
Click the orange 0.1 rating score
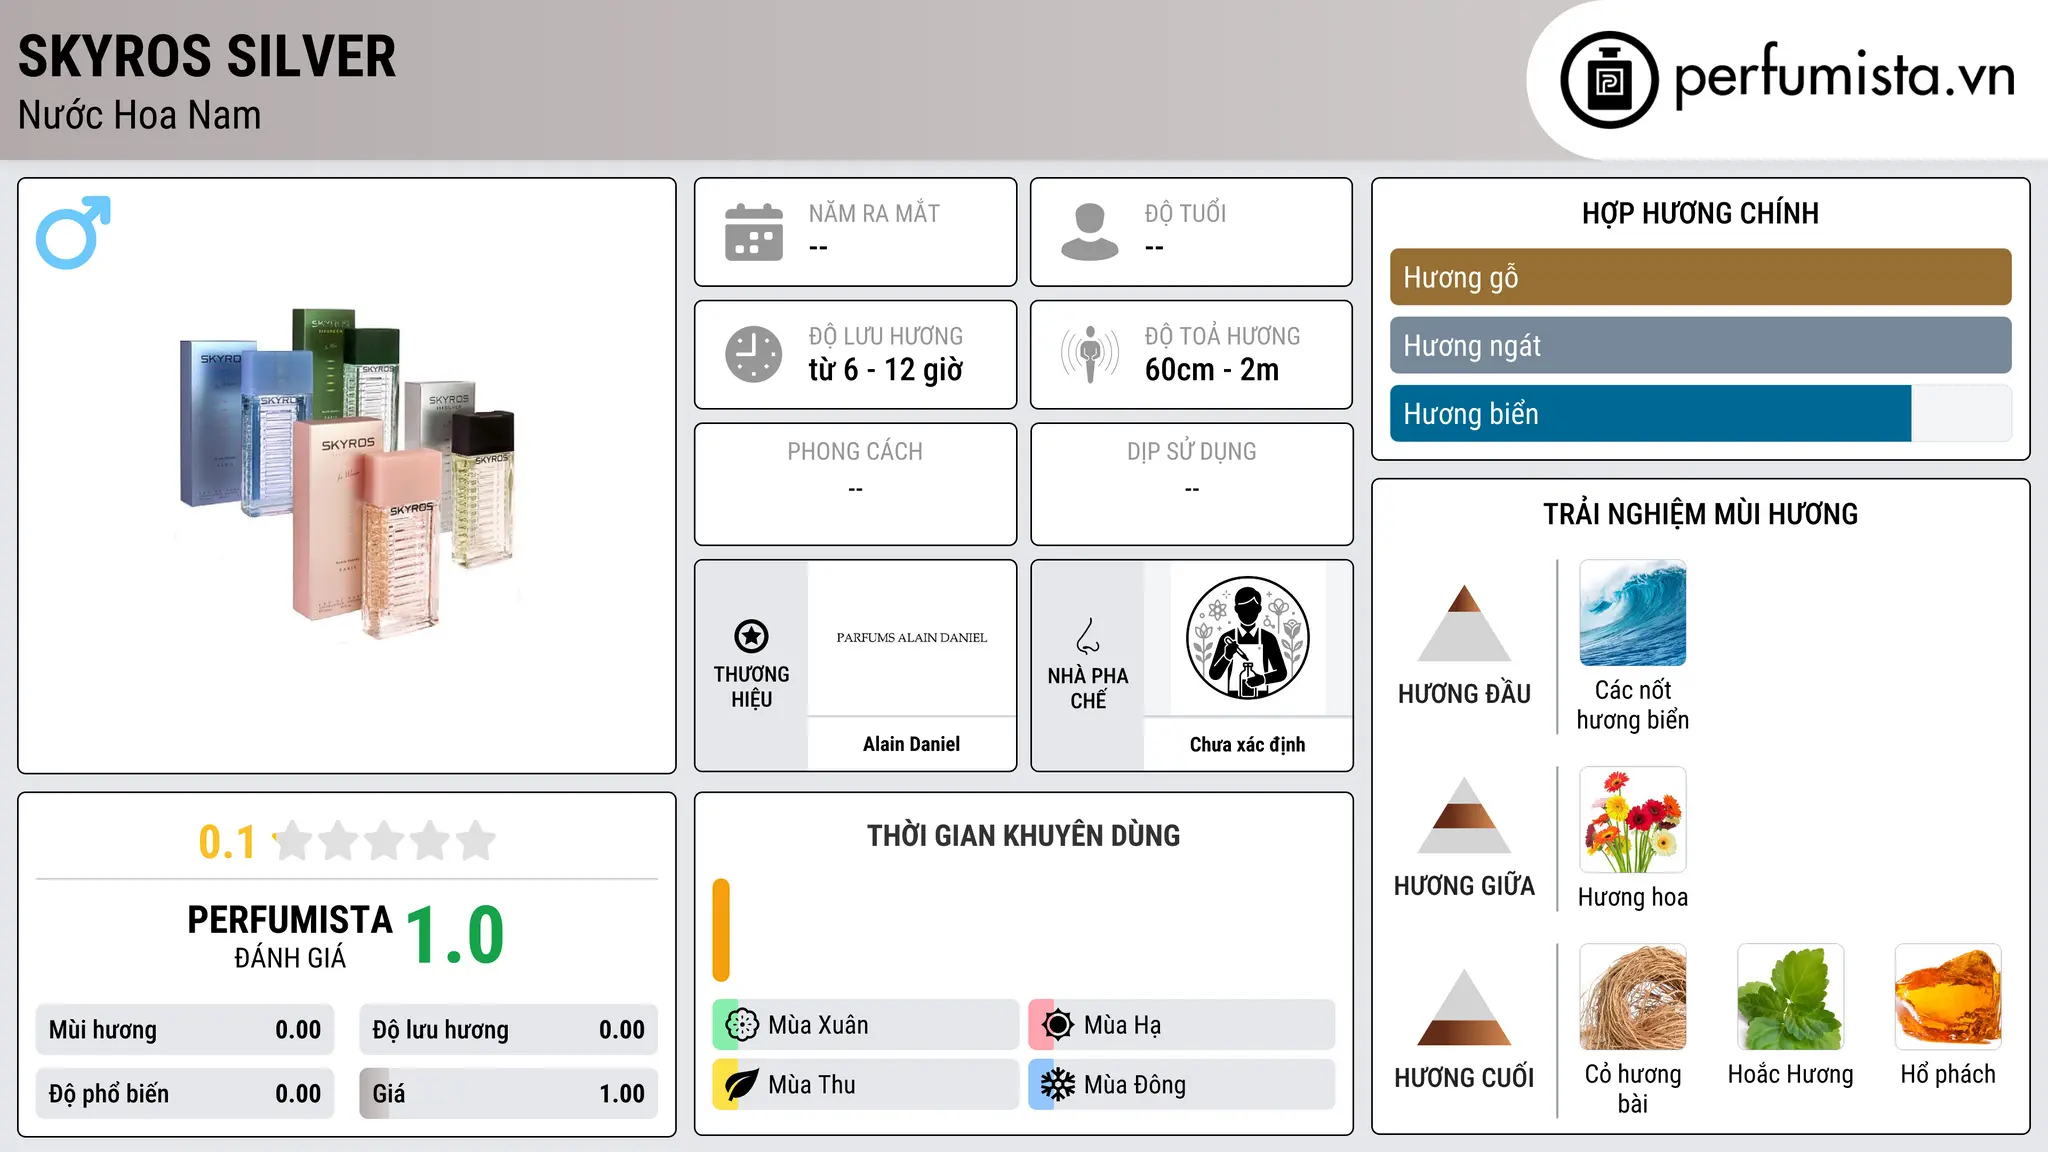point(227,842)
